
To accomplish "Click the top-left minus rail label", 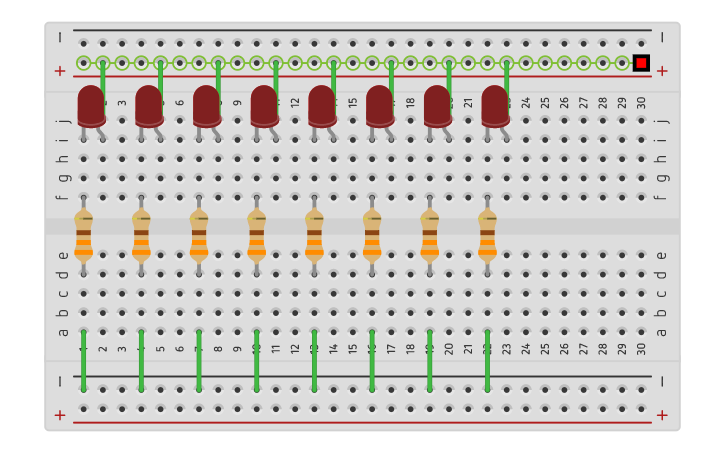I will point(60,38).
